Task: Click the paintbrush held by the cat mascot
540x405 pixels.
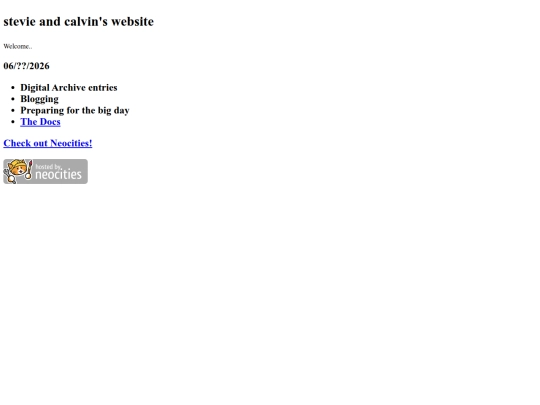Action: [29, 169]
